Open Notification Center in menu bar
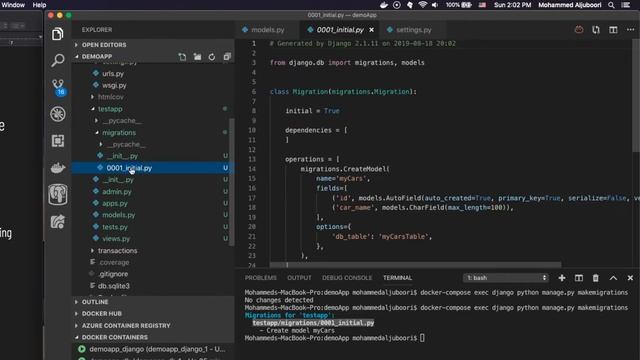Screen dimensions: 640x360 pos(626,5)
